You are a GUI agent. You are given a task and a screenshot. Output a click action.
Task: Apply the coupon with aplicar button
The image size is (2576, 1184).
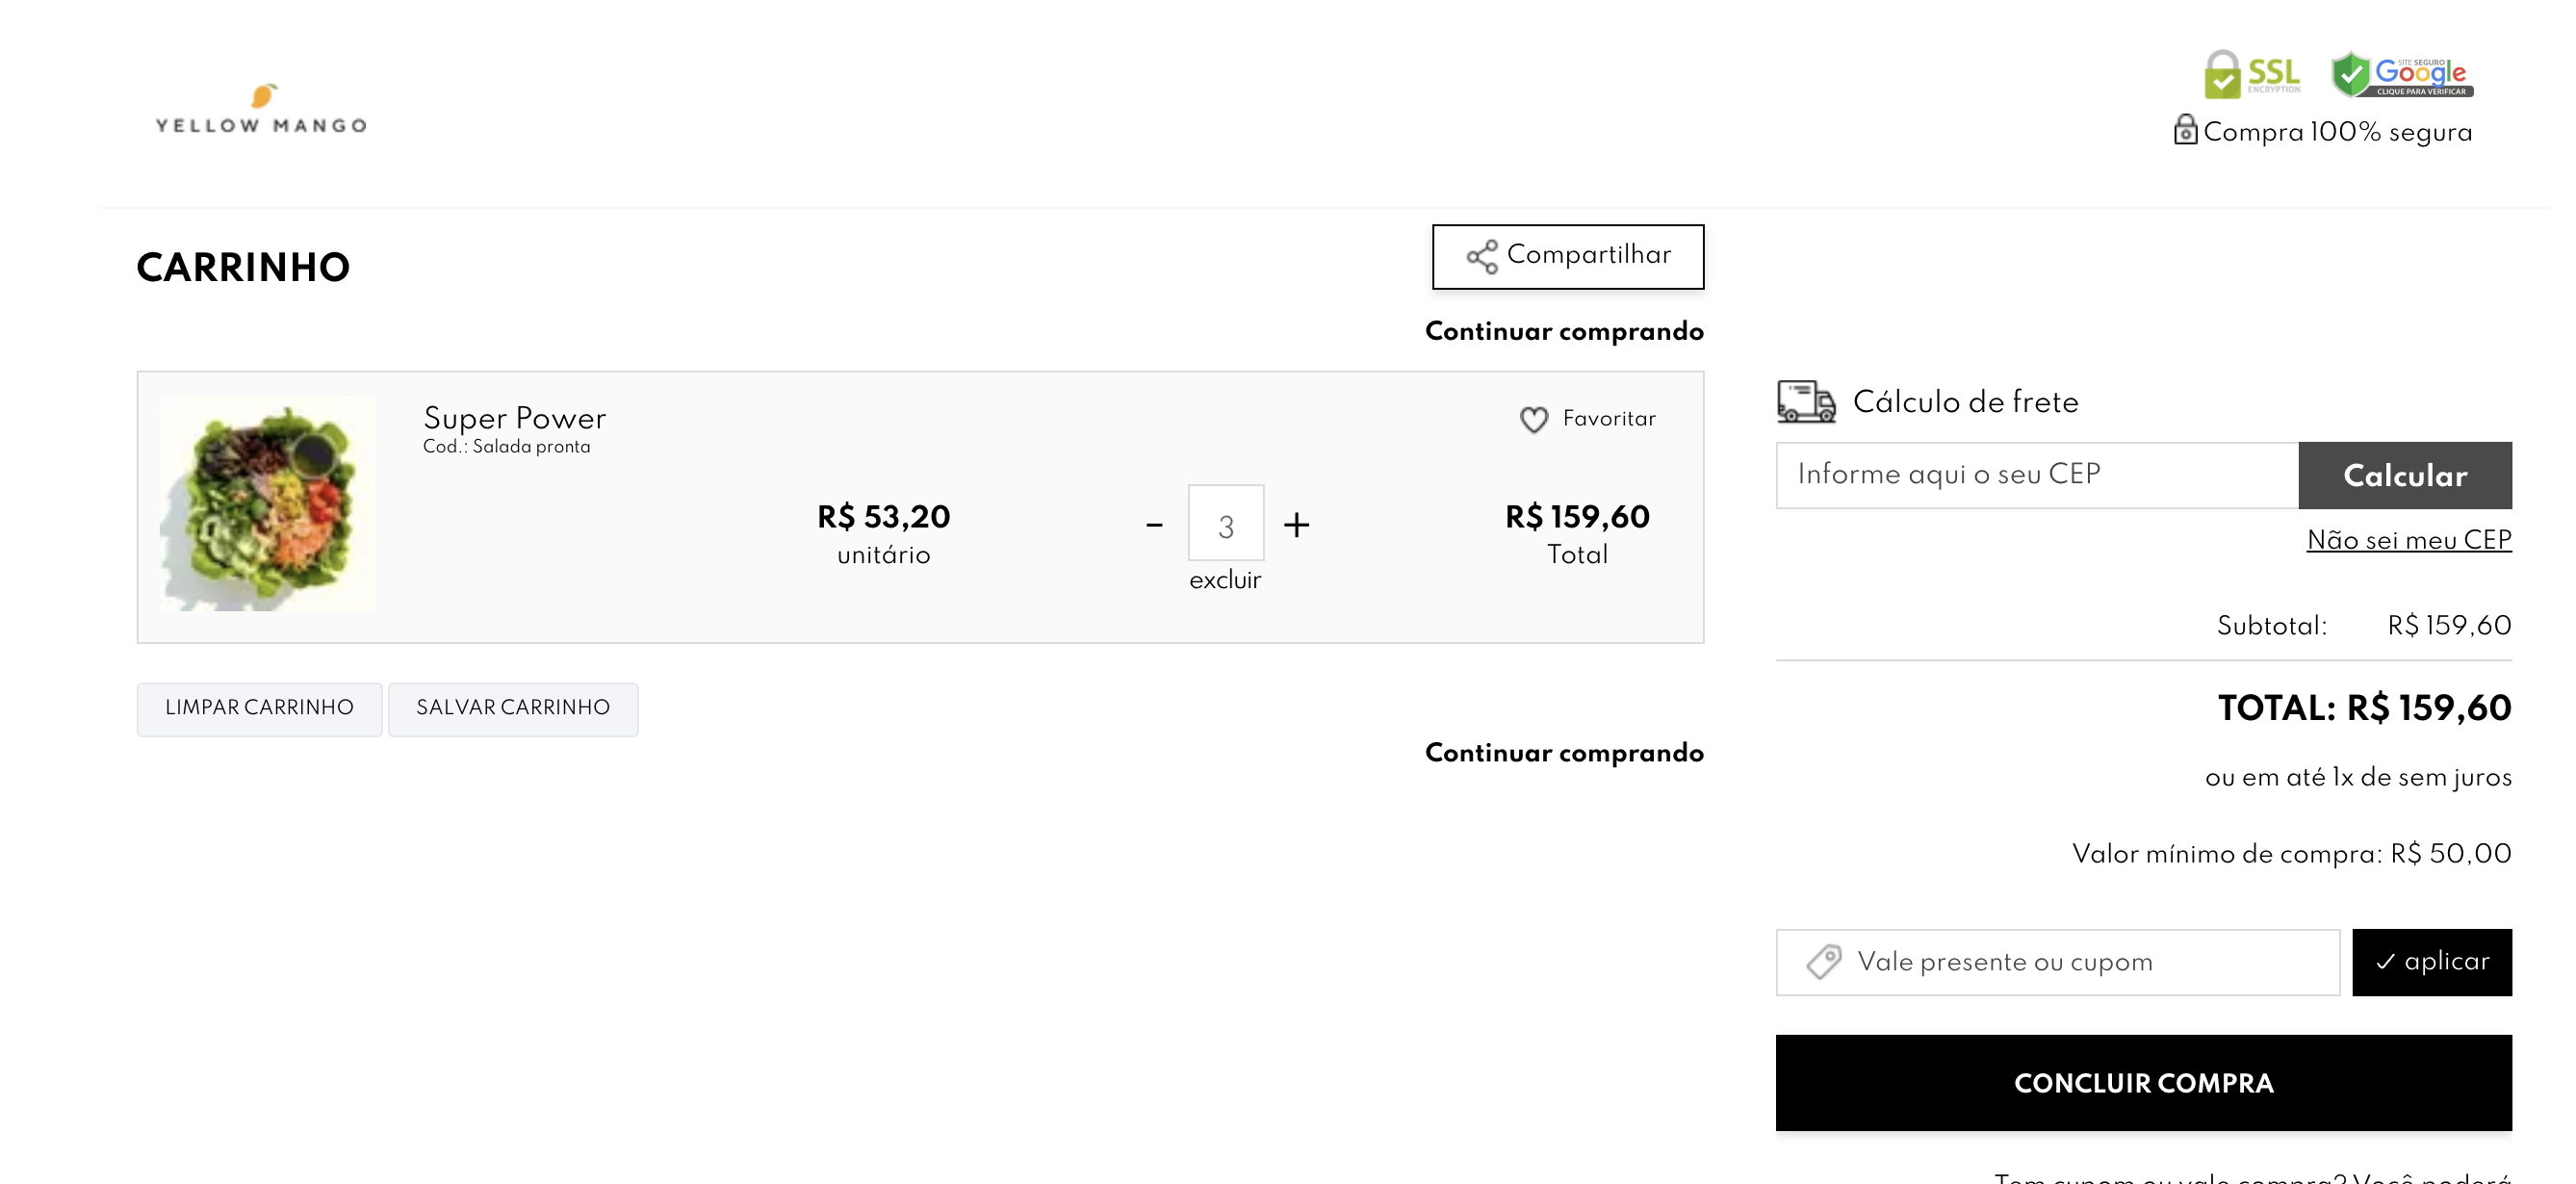click(x=2431, y=962)
